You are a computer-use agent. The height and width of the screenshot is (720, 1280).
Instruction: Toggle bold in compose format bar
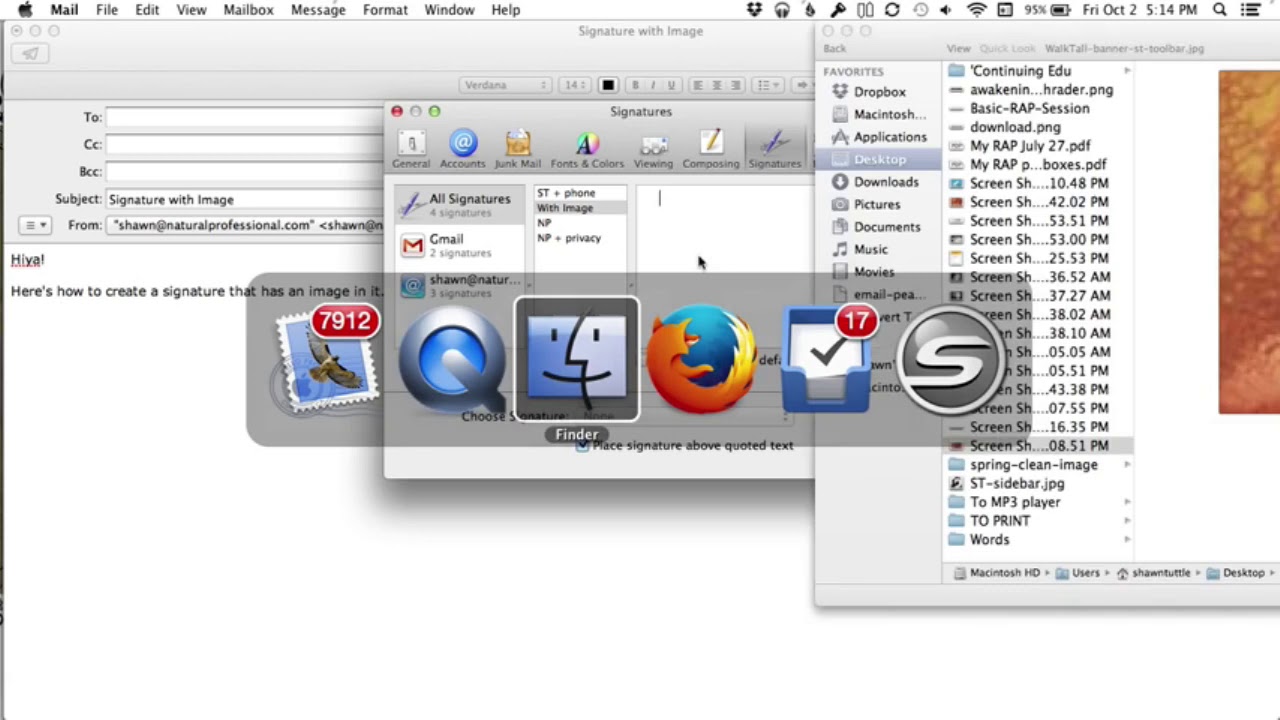635,85
